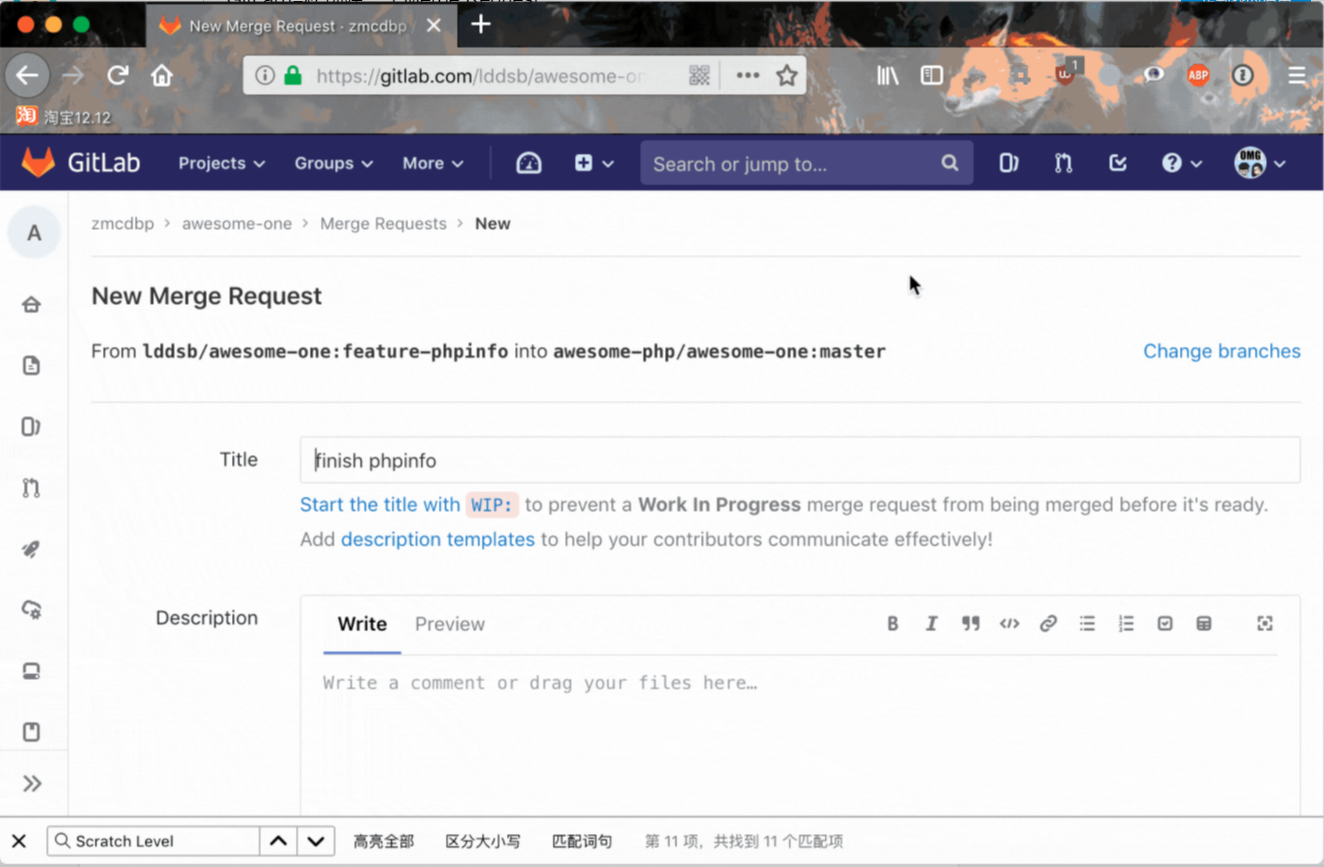Insert a link in the description editor
Image resolution: width=1324 pixels, height=867 pixels.
(1048, 623)
